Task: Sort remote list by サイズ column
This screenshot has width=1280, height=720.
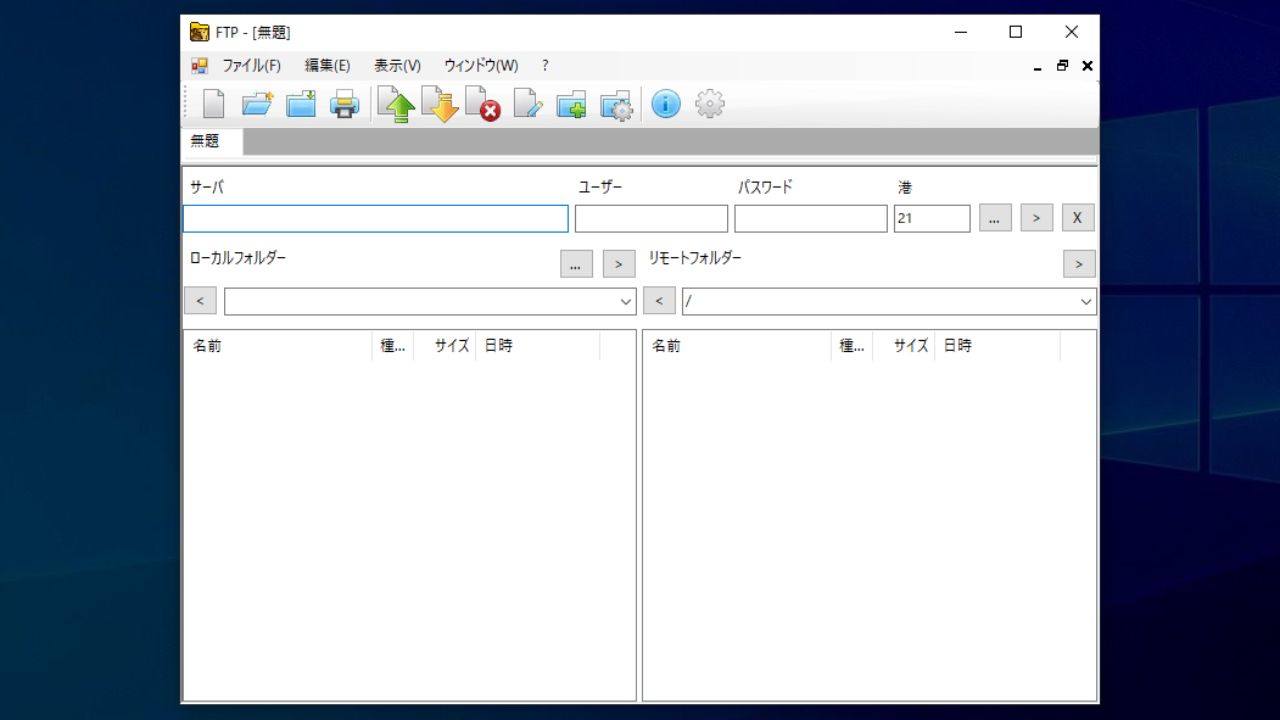Action: click(904, 346)
